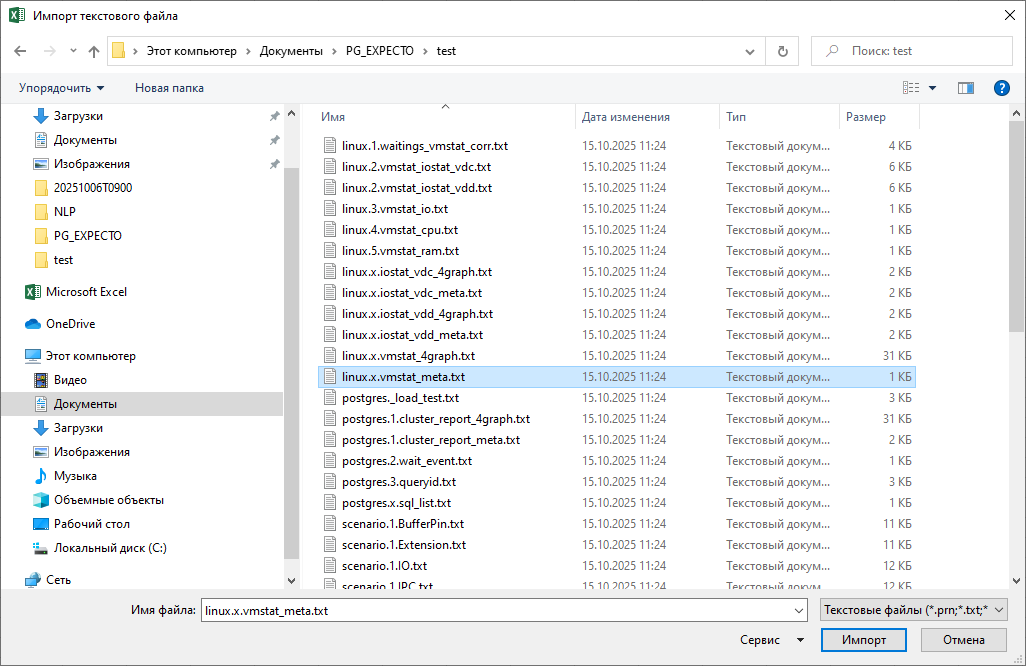
Task: Select Этот компьютер in the breadcrumb
Action: tap(192, 51)
